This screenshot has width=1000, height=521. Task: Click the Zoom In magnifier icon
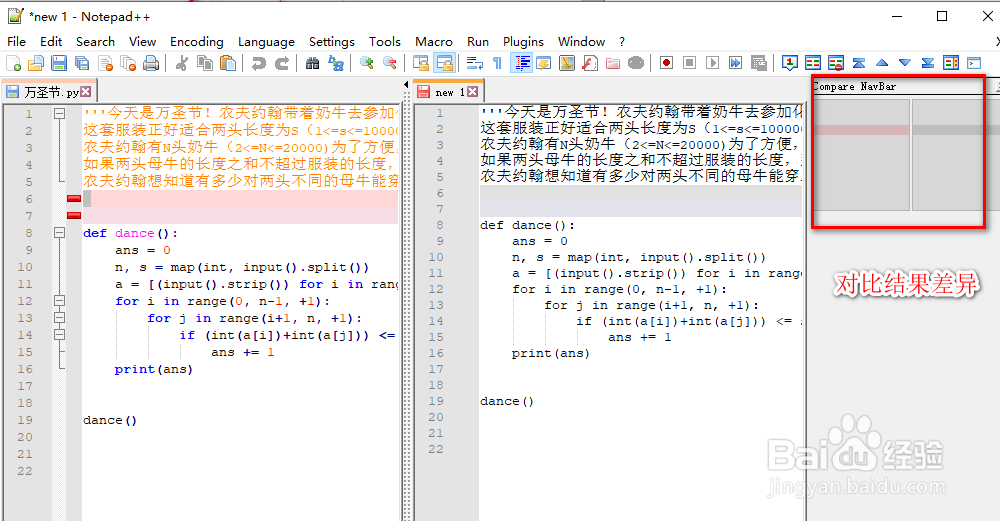click(367, 62)
